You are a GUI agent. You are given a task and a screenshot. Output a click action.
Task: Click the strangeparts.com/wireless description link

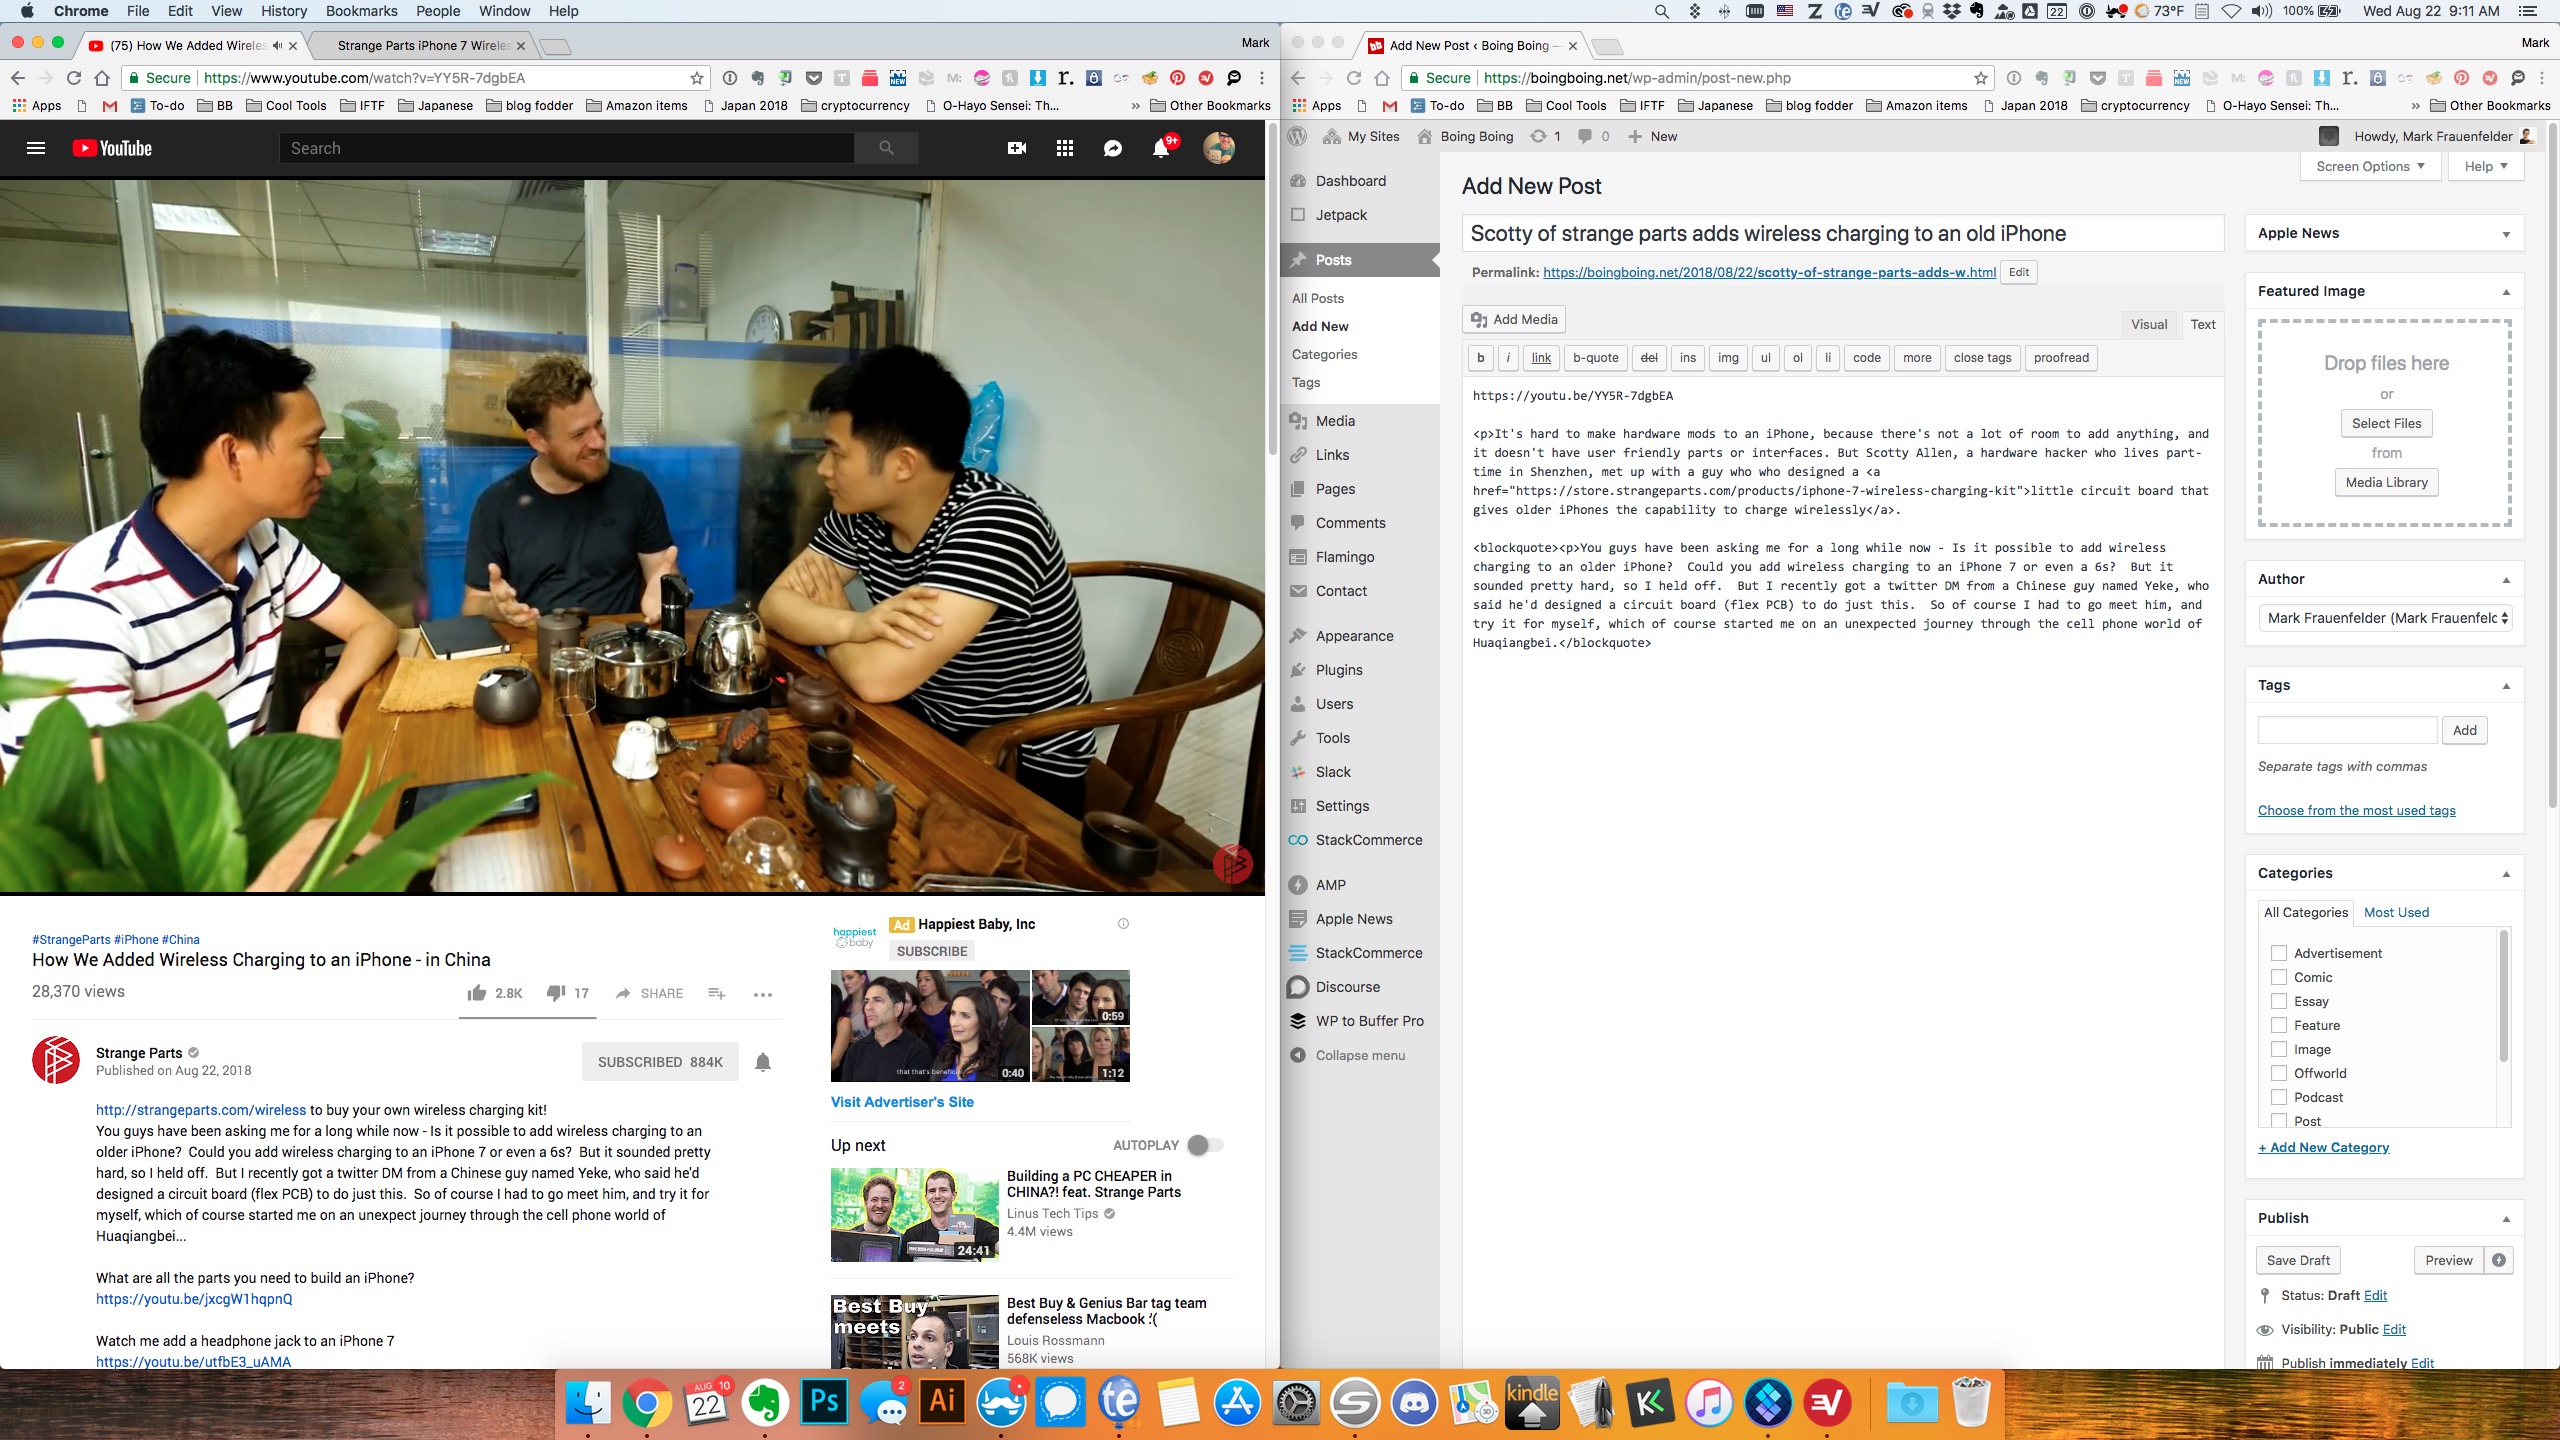[x=201, y=1110]
